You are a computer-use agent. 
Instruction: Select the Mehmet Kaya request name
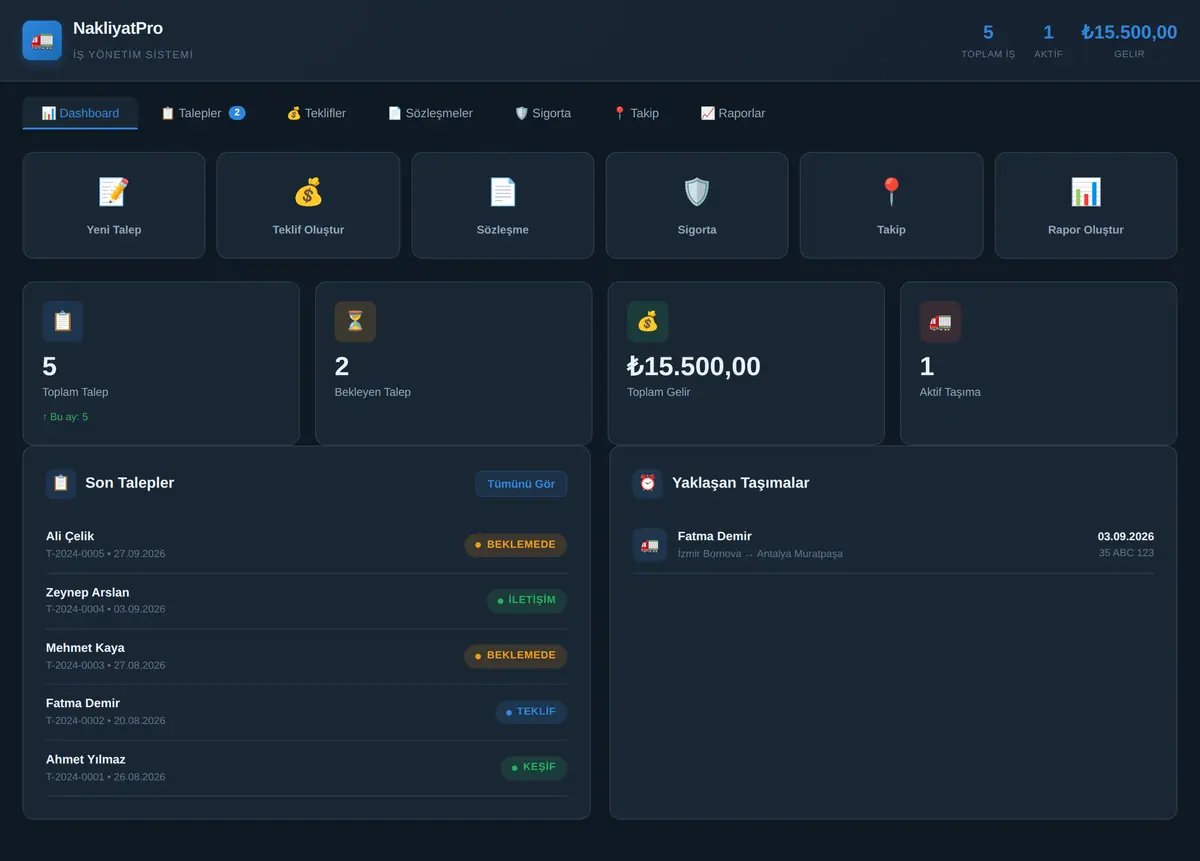point(85,648)
